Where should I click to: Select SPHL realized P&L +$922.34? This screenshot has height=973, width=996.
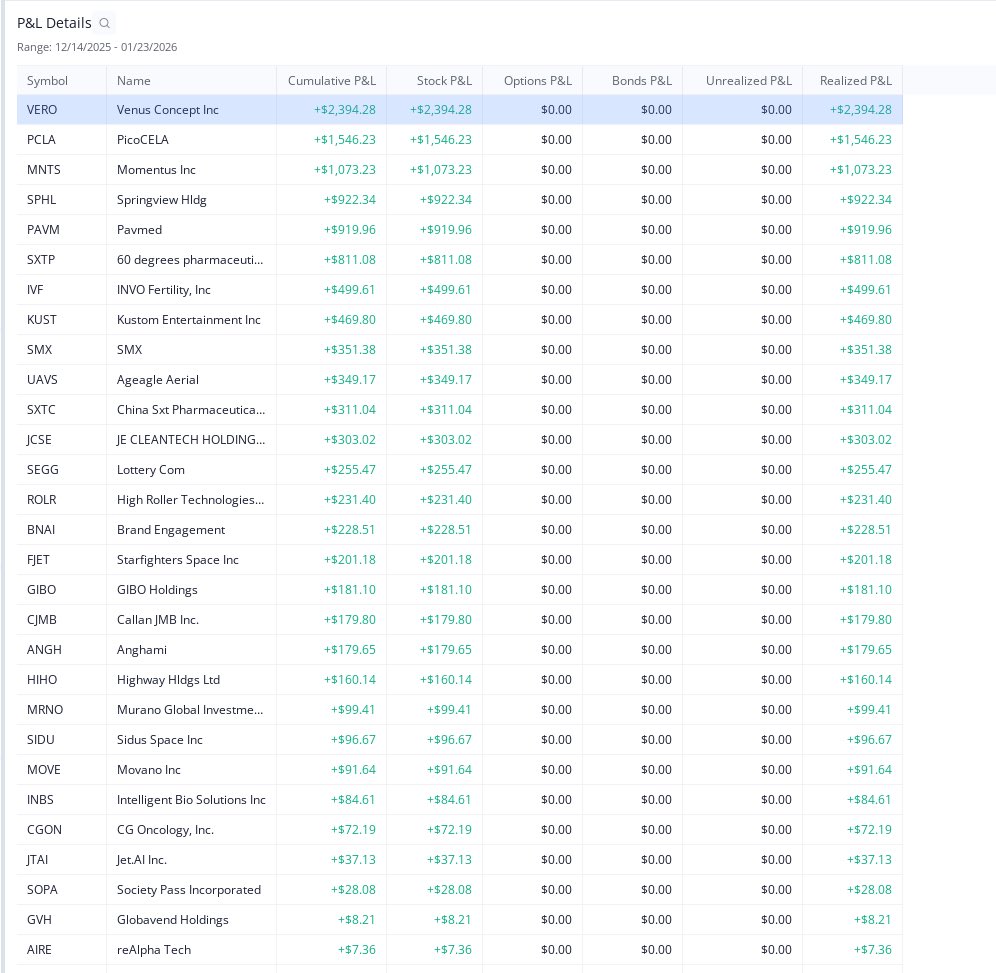coord(865,199)
